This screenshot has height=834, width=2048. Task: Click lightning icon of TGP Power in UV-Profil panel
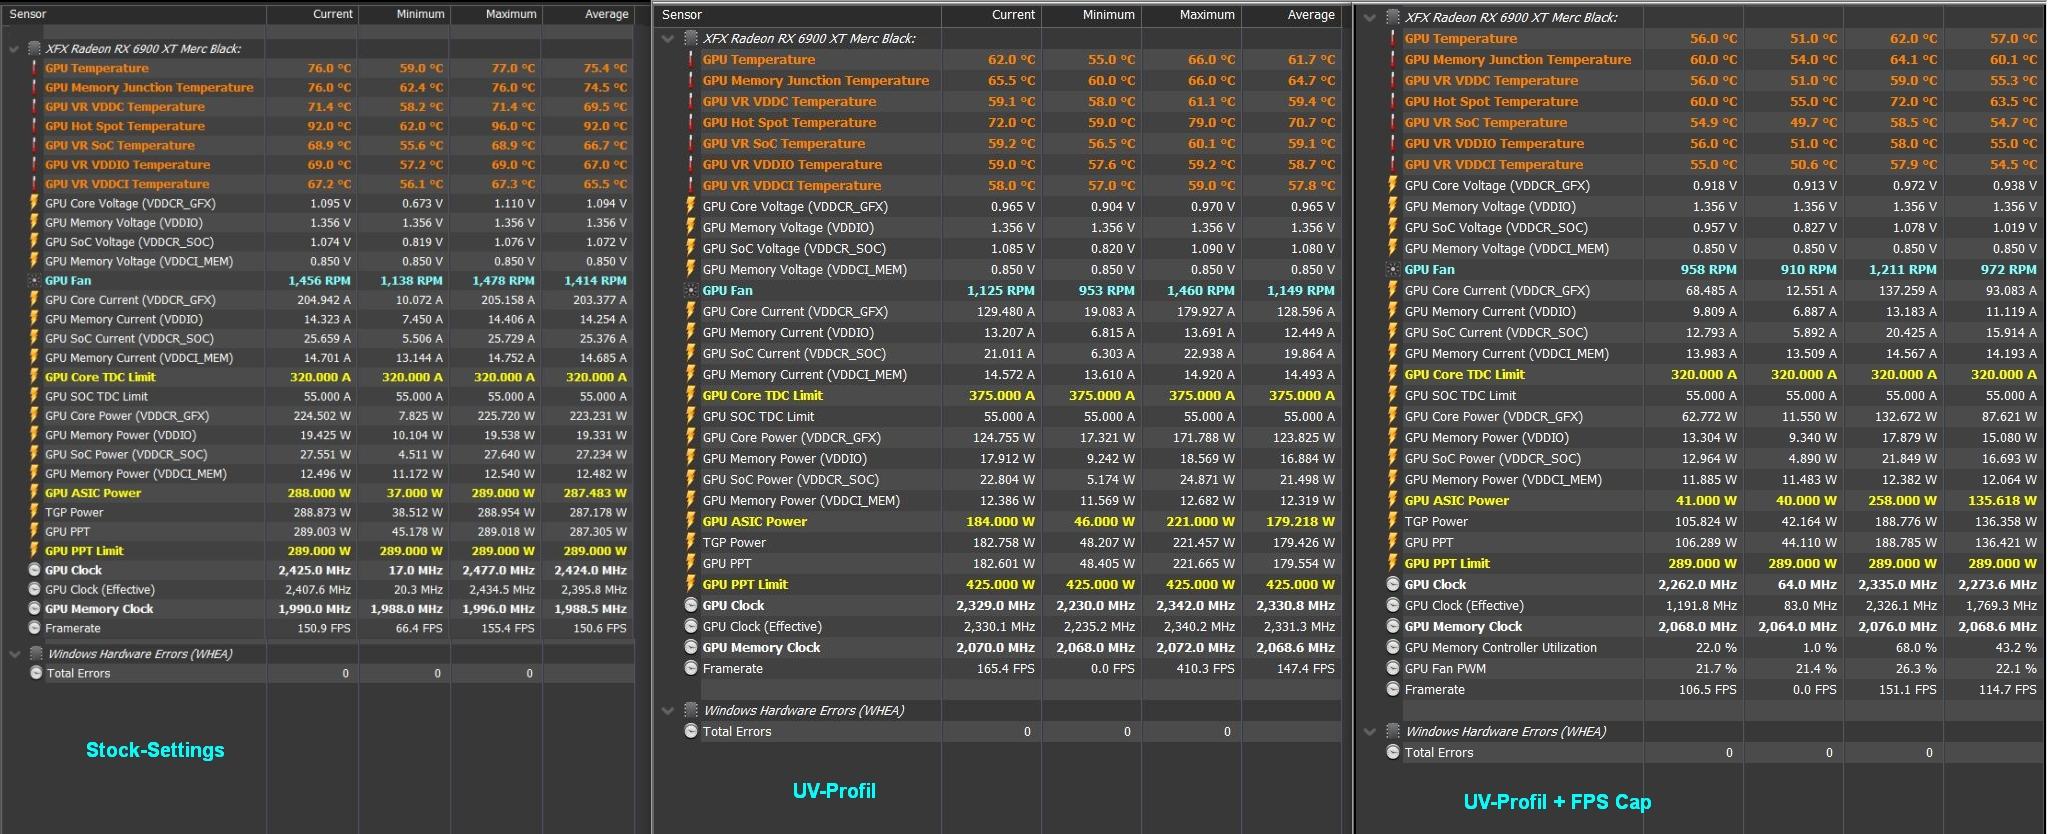coord(691,543)
